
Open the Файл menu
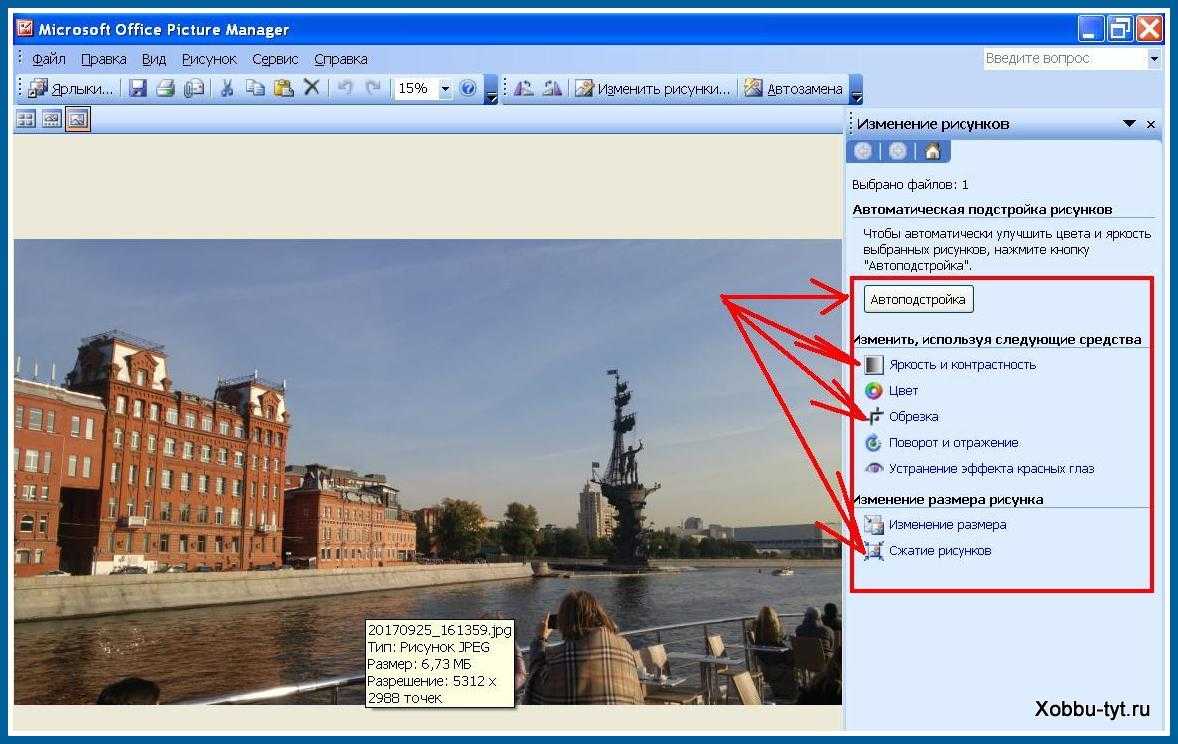click(49, 59)
